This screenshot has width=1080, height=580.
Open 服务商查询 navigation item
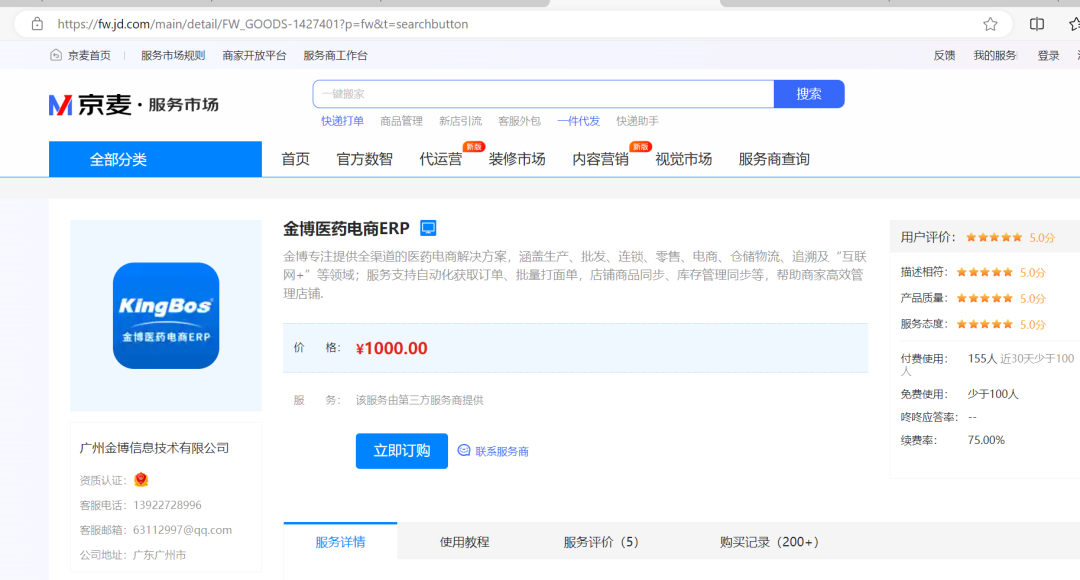(774, 159)
